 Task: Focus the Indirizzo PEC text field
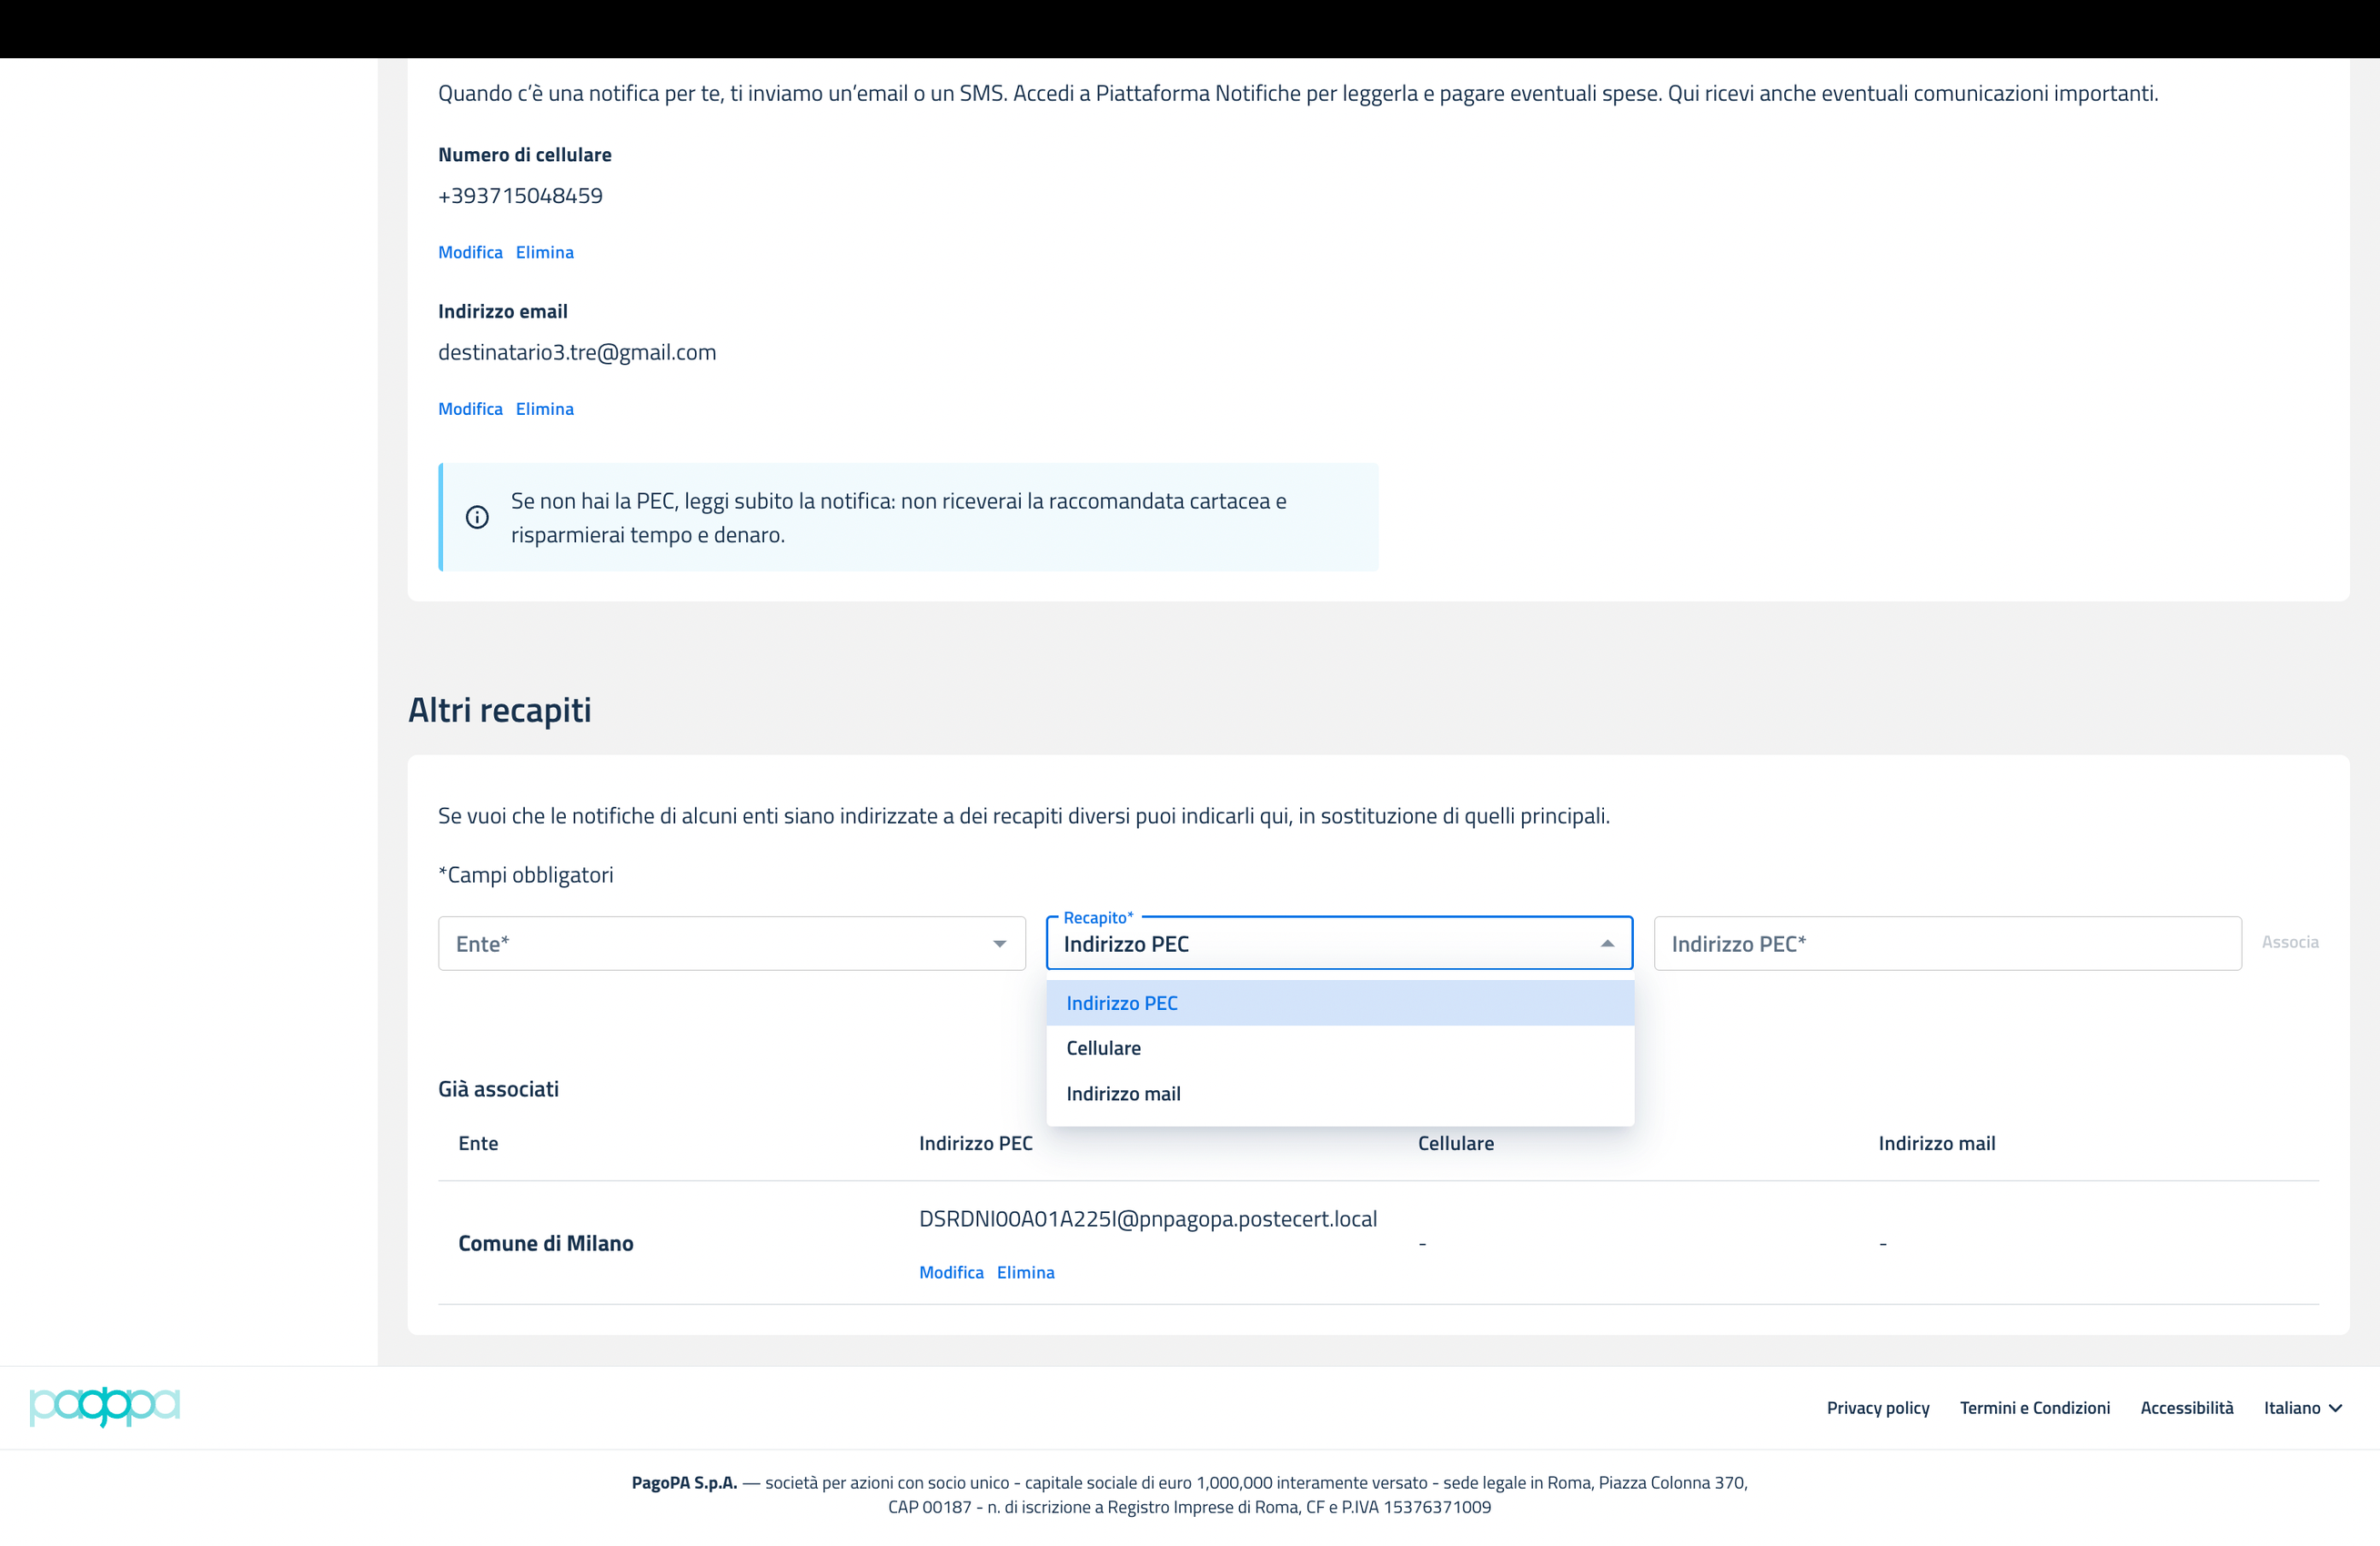pos(1946,944)
